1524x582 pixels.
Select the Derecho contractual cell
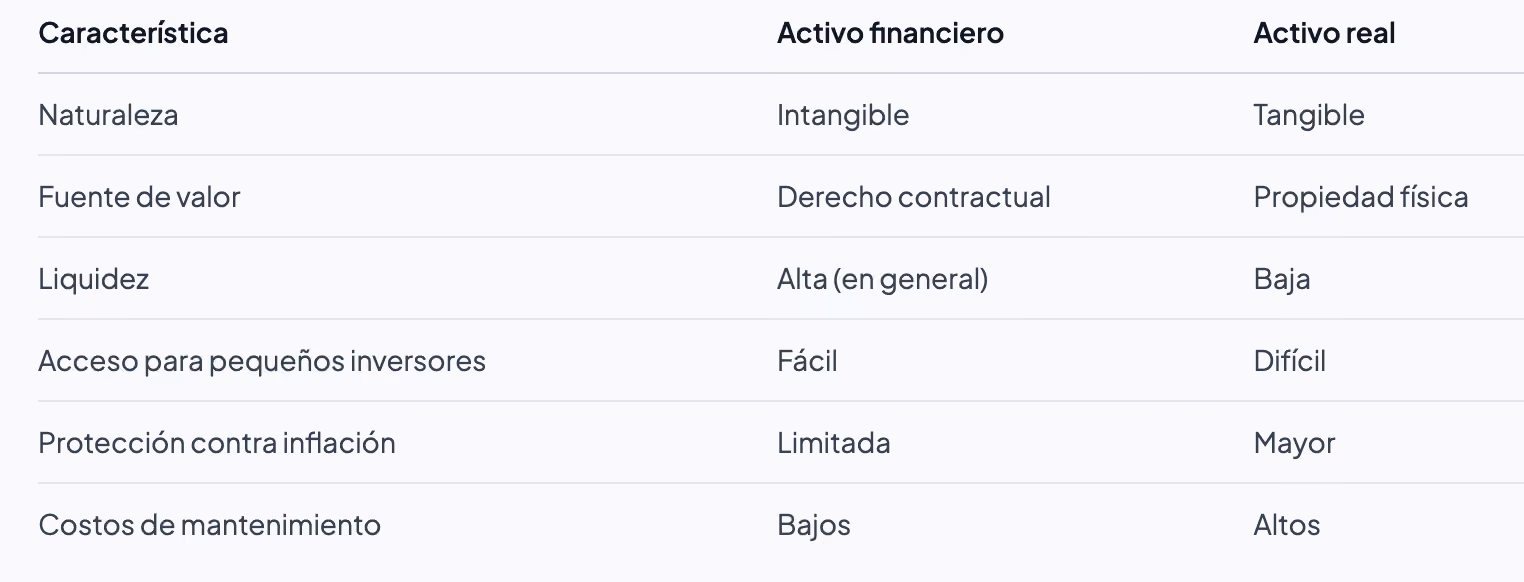coord(914,197)
